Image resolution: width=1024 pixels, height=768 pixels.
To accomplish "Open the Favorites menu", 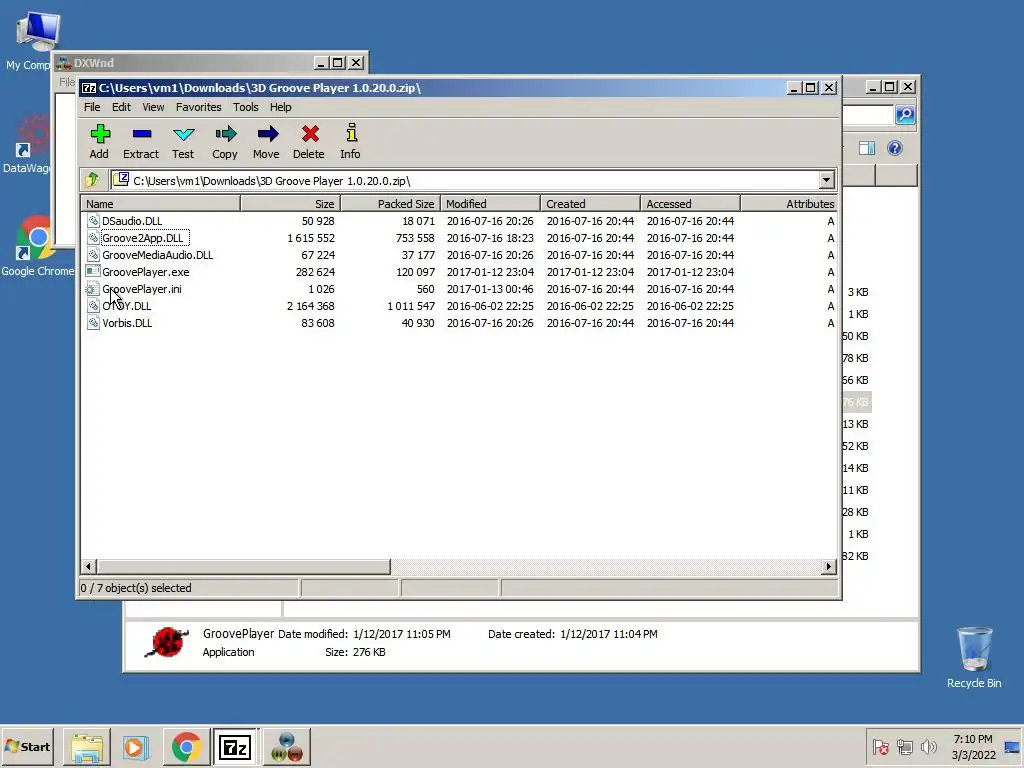I will (x=199, y=107).
